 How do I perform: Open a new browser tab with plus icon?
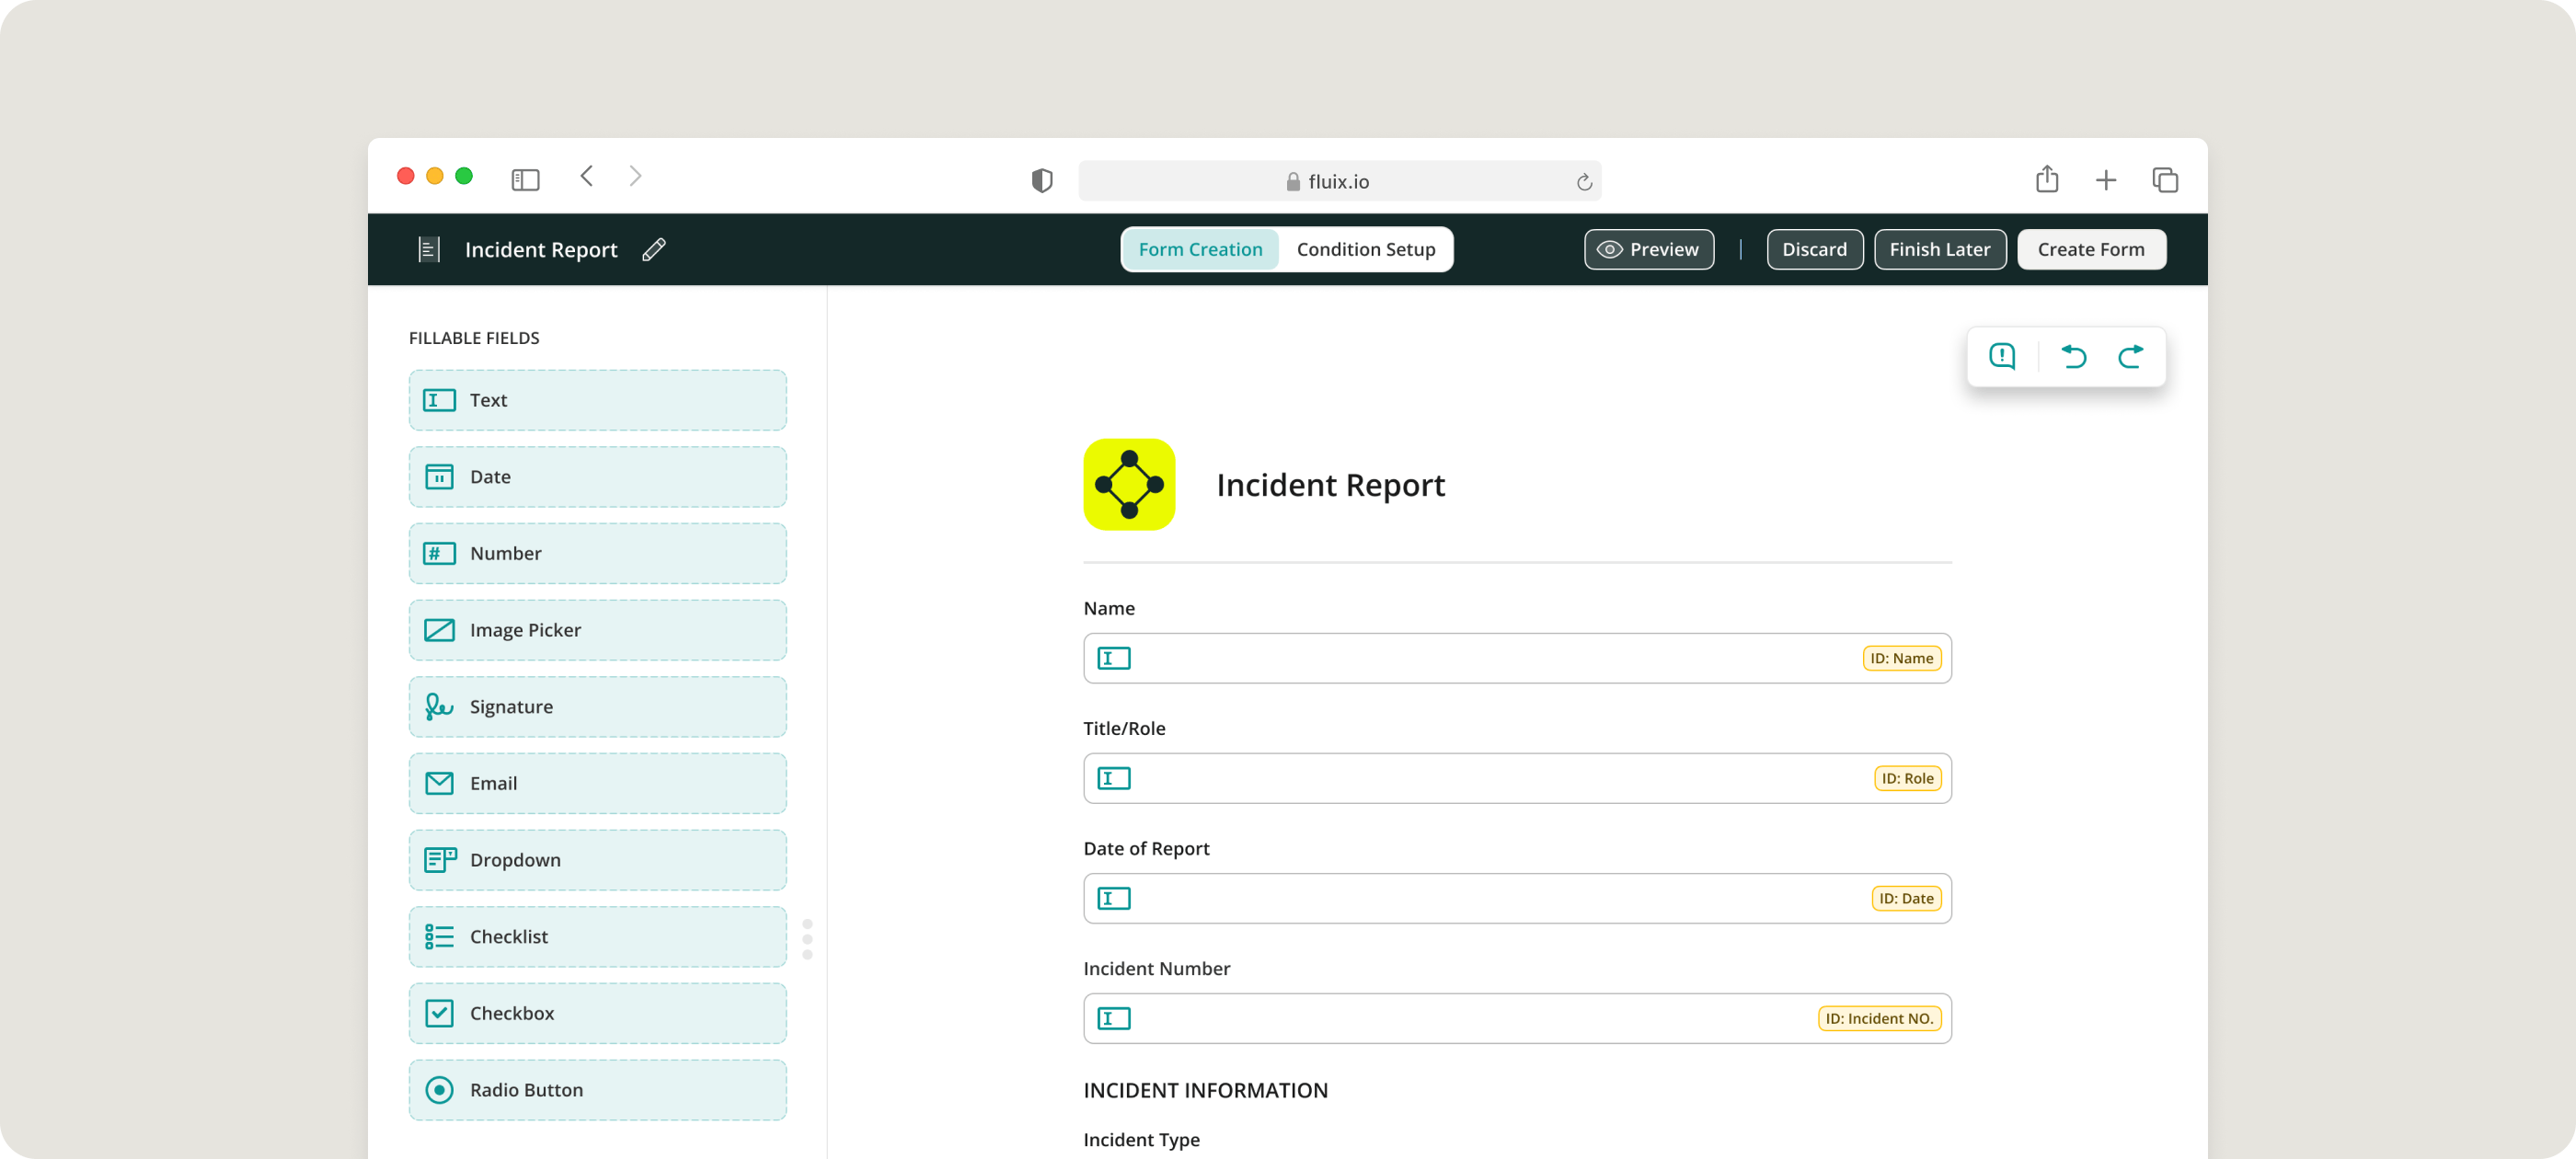pos(2105,180)
